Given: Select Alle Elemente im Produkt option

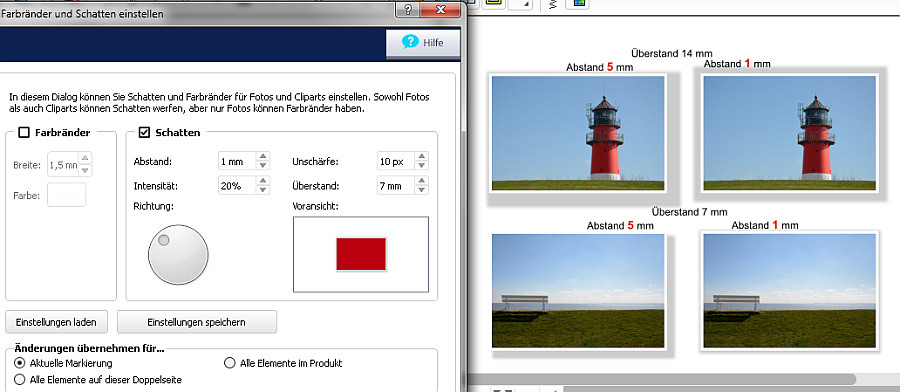Looking at the screenshot, I should click(230, 363).
